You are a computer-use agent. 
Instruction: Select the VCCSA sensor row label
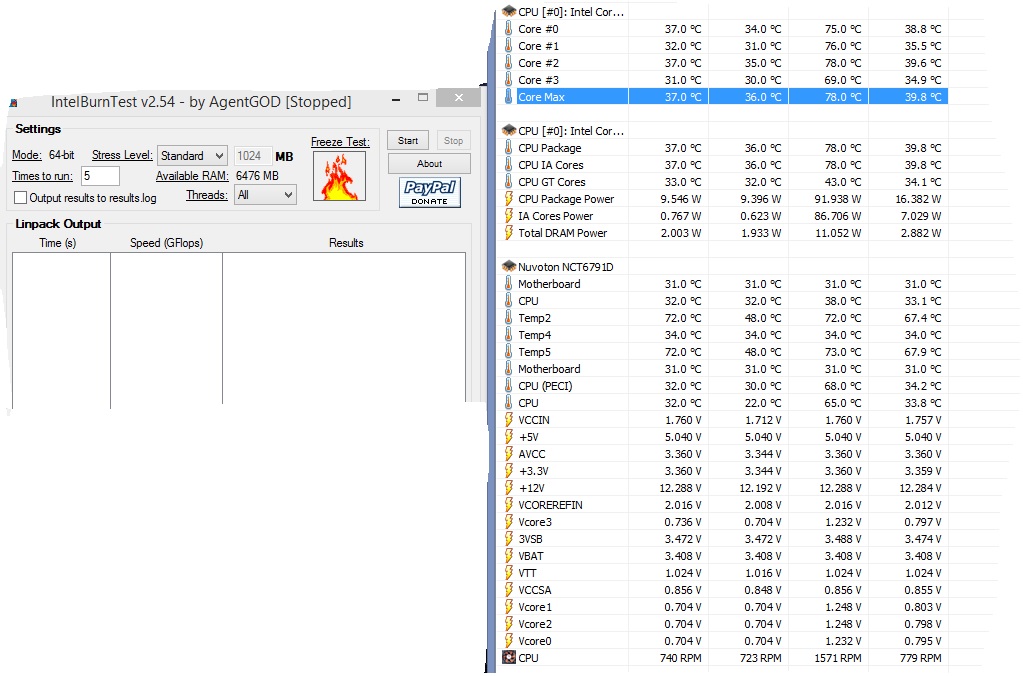click(535, 589)
